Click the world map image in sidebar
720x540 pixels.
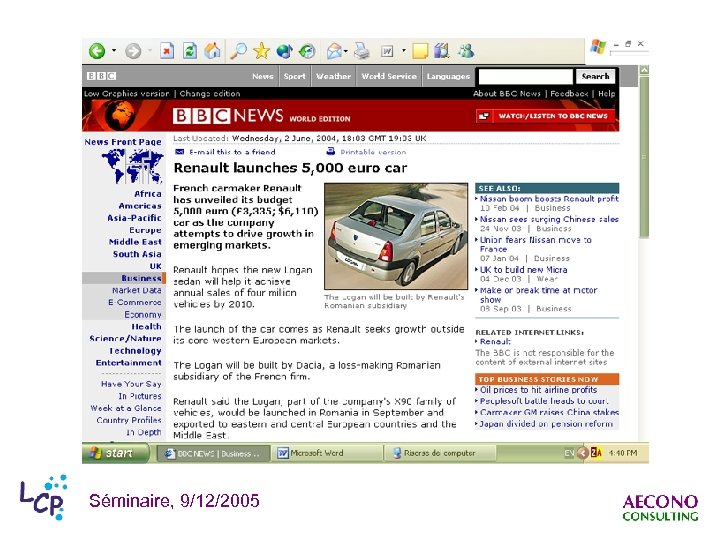[x=132, y=167]
